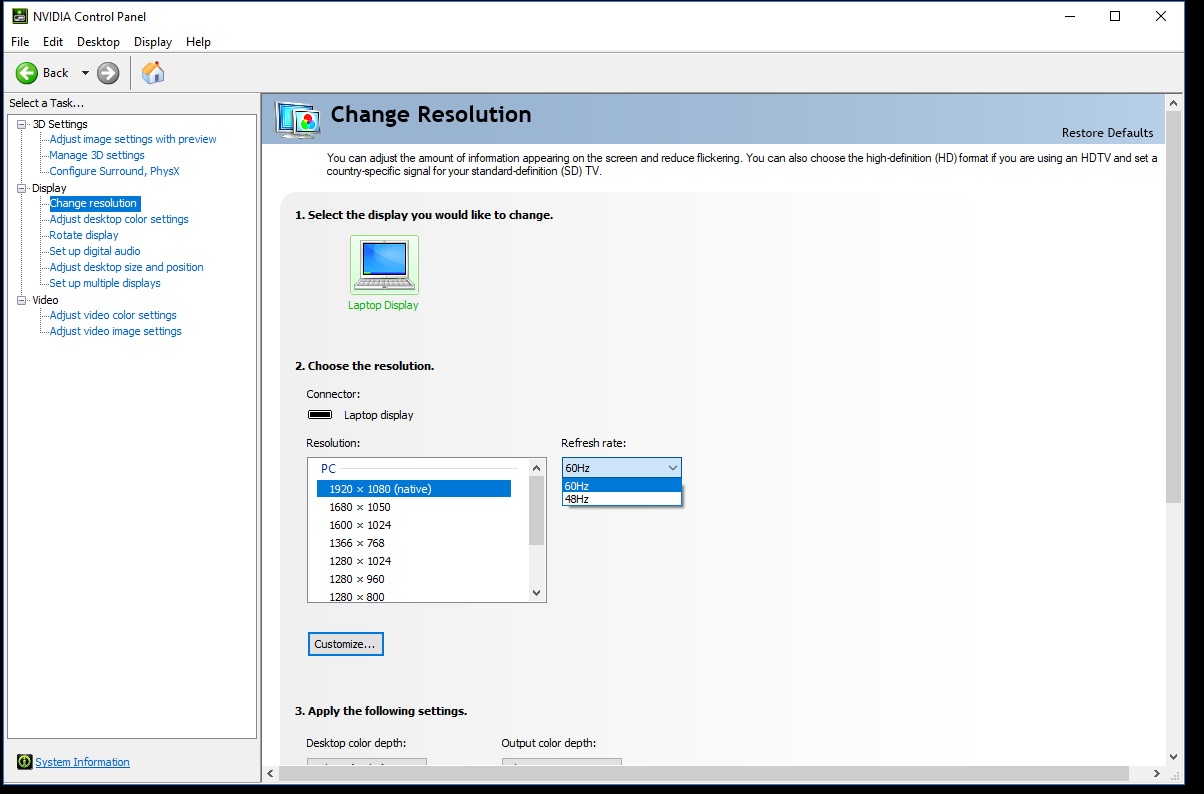1204x794 pixels.
Task: Open Manage 3D settings
Action: tap(97, 155)
